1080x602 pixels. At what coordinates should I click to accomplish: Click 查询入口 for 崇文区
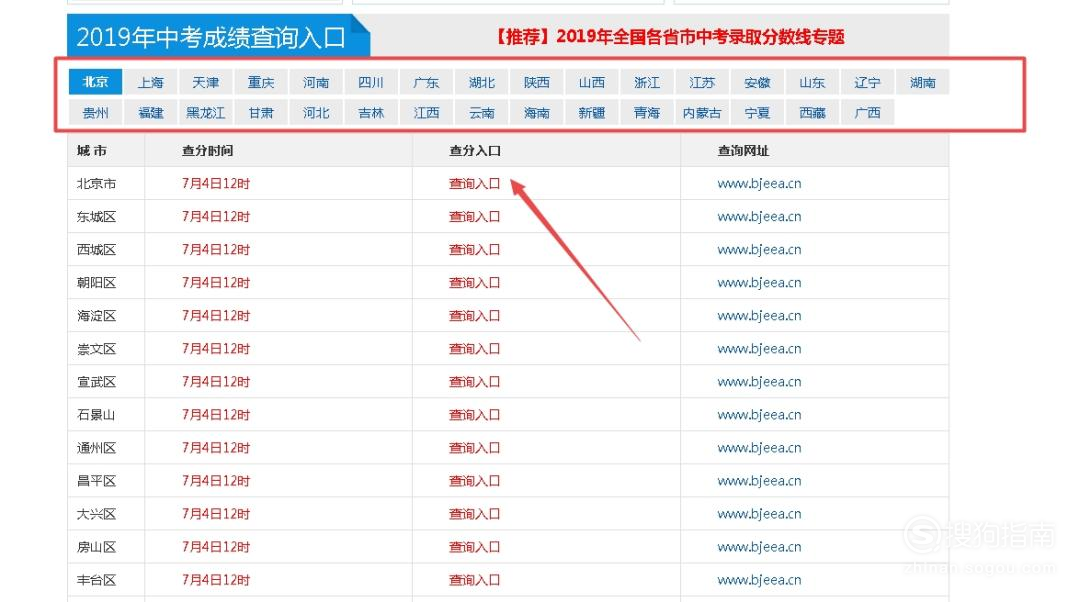[474, 349]
